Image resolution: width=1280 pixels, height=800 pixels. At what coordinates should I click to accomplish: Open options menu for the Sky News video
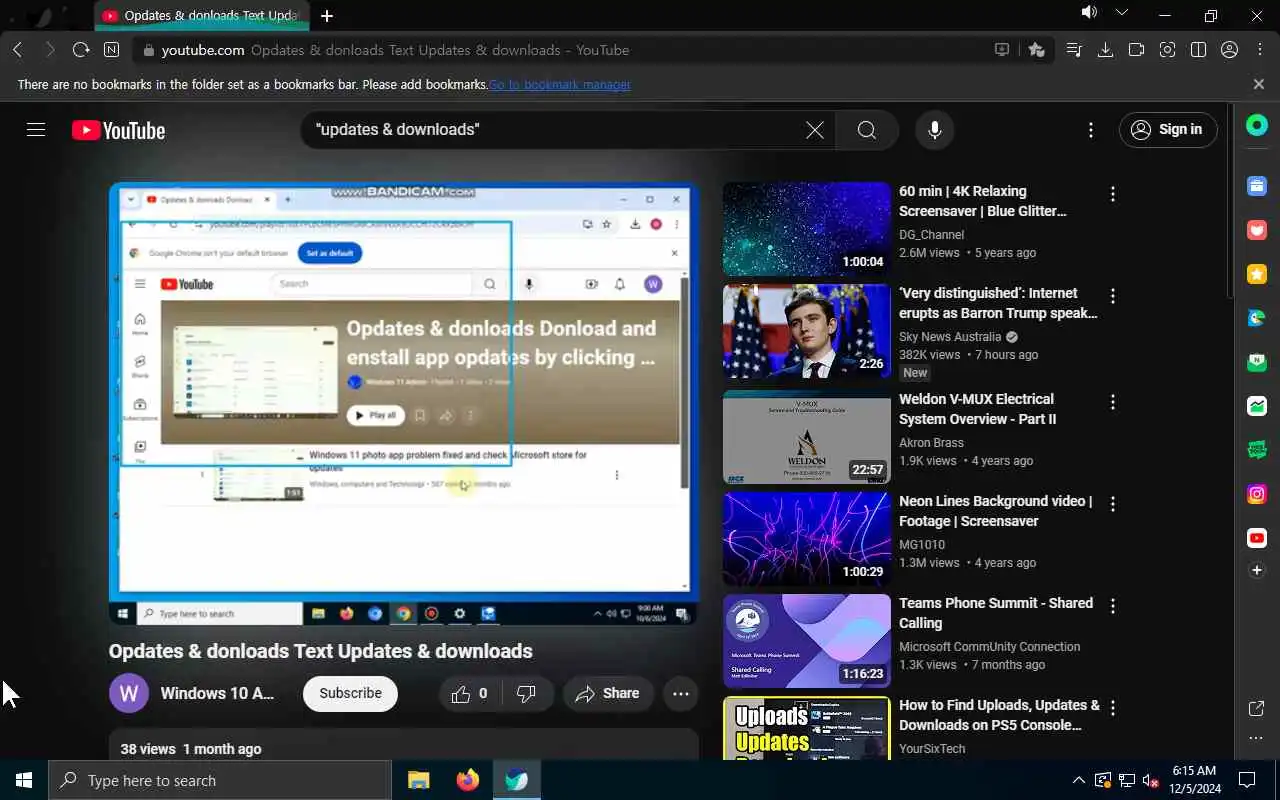[x=1113, y=296]
